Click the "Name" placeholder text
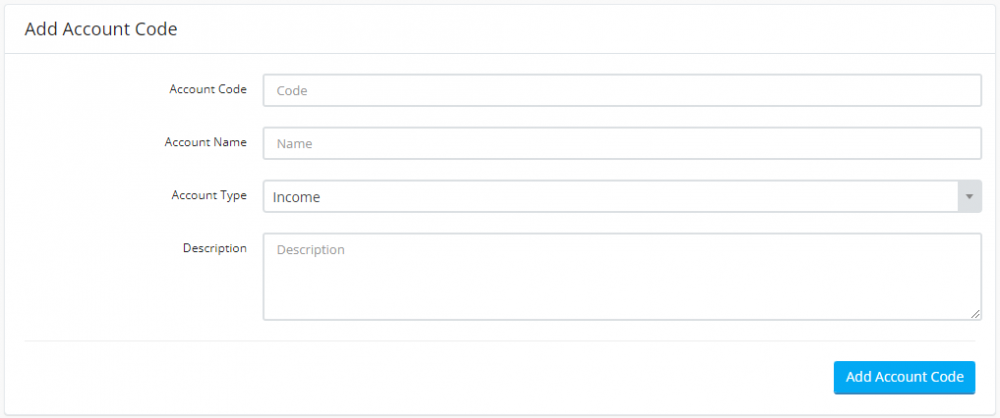 click(x=295, y=143)
